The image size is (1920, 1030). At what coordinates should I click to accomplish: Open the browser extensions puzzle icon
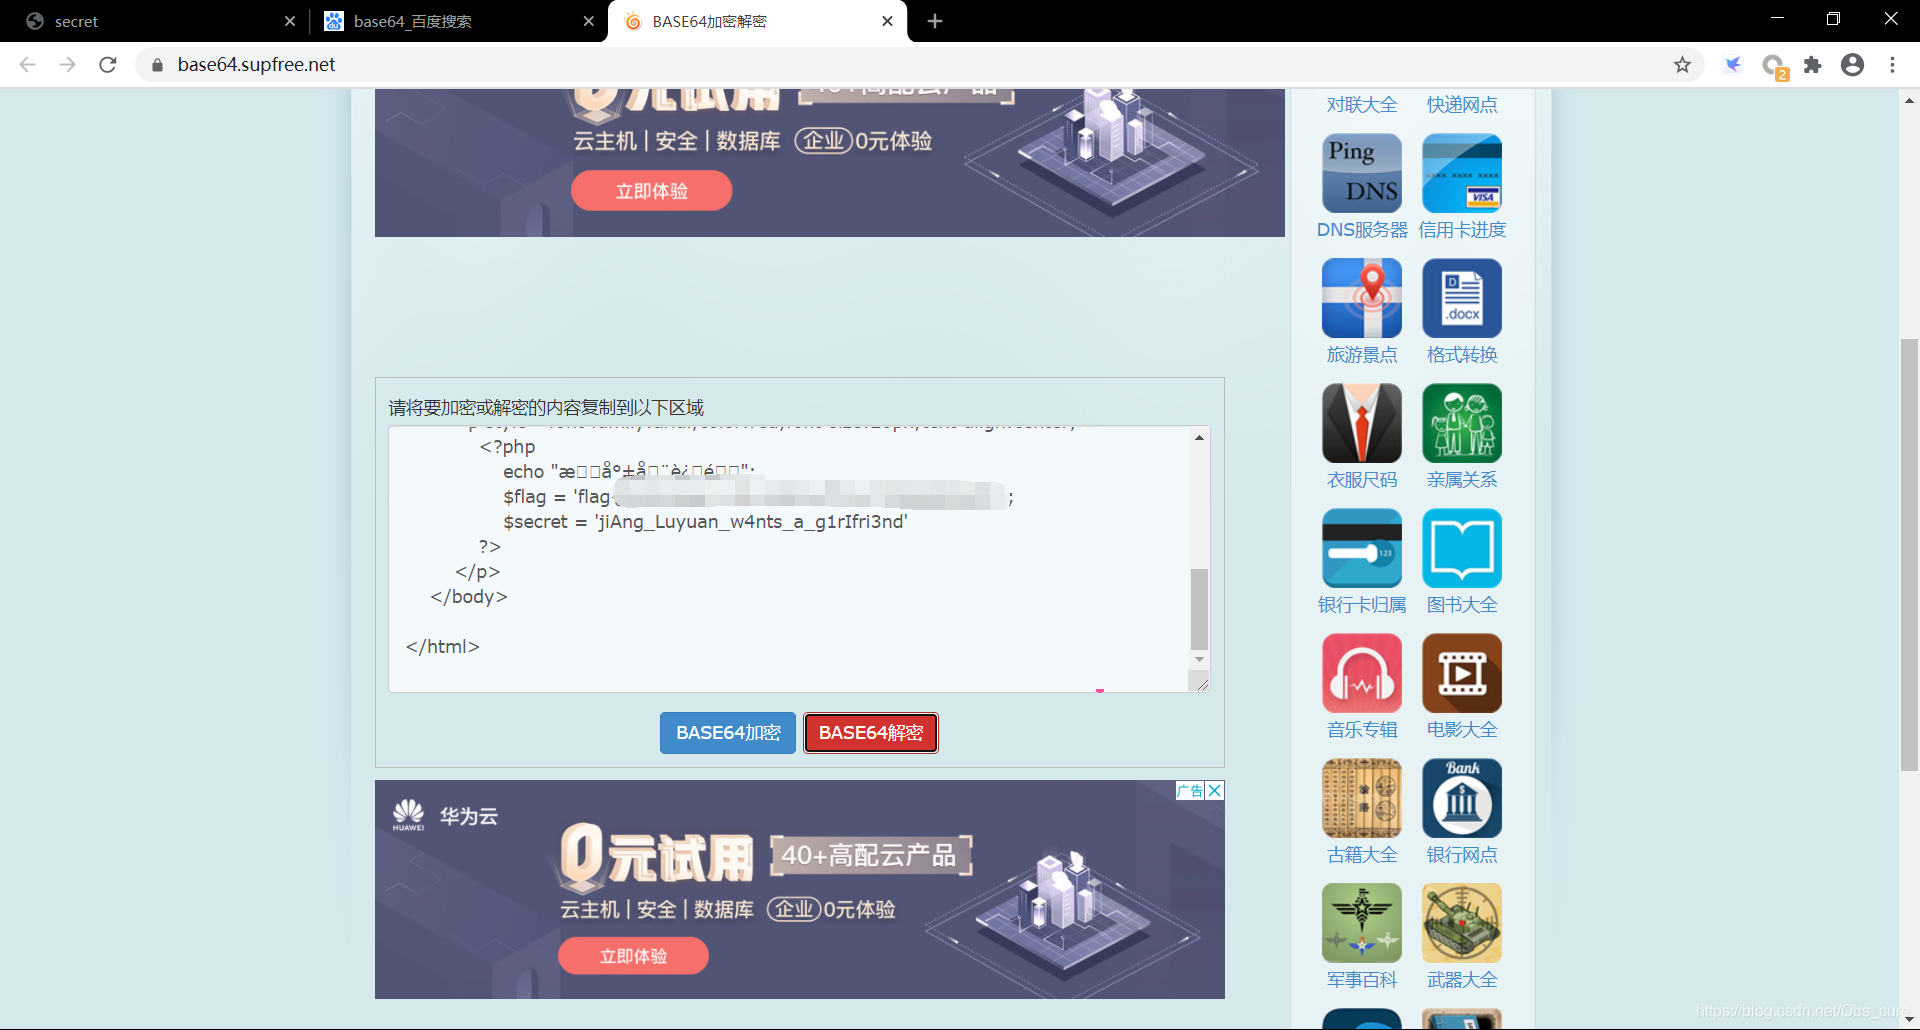point(1812,65)
